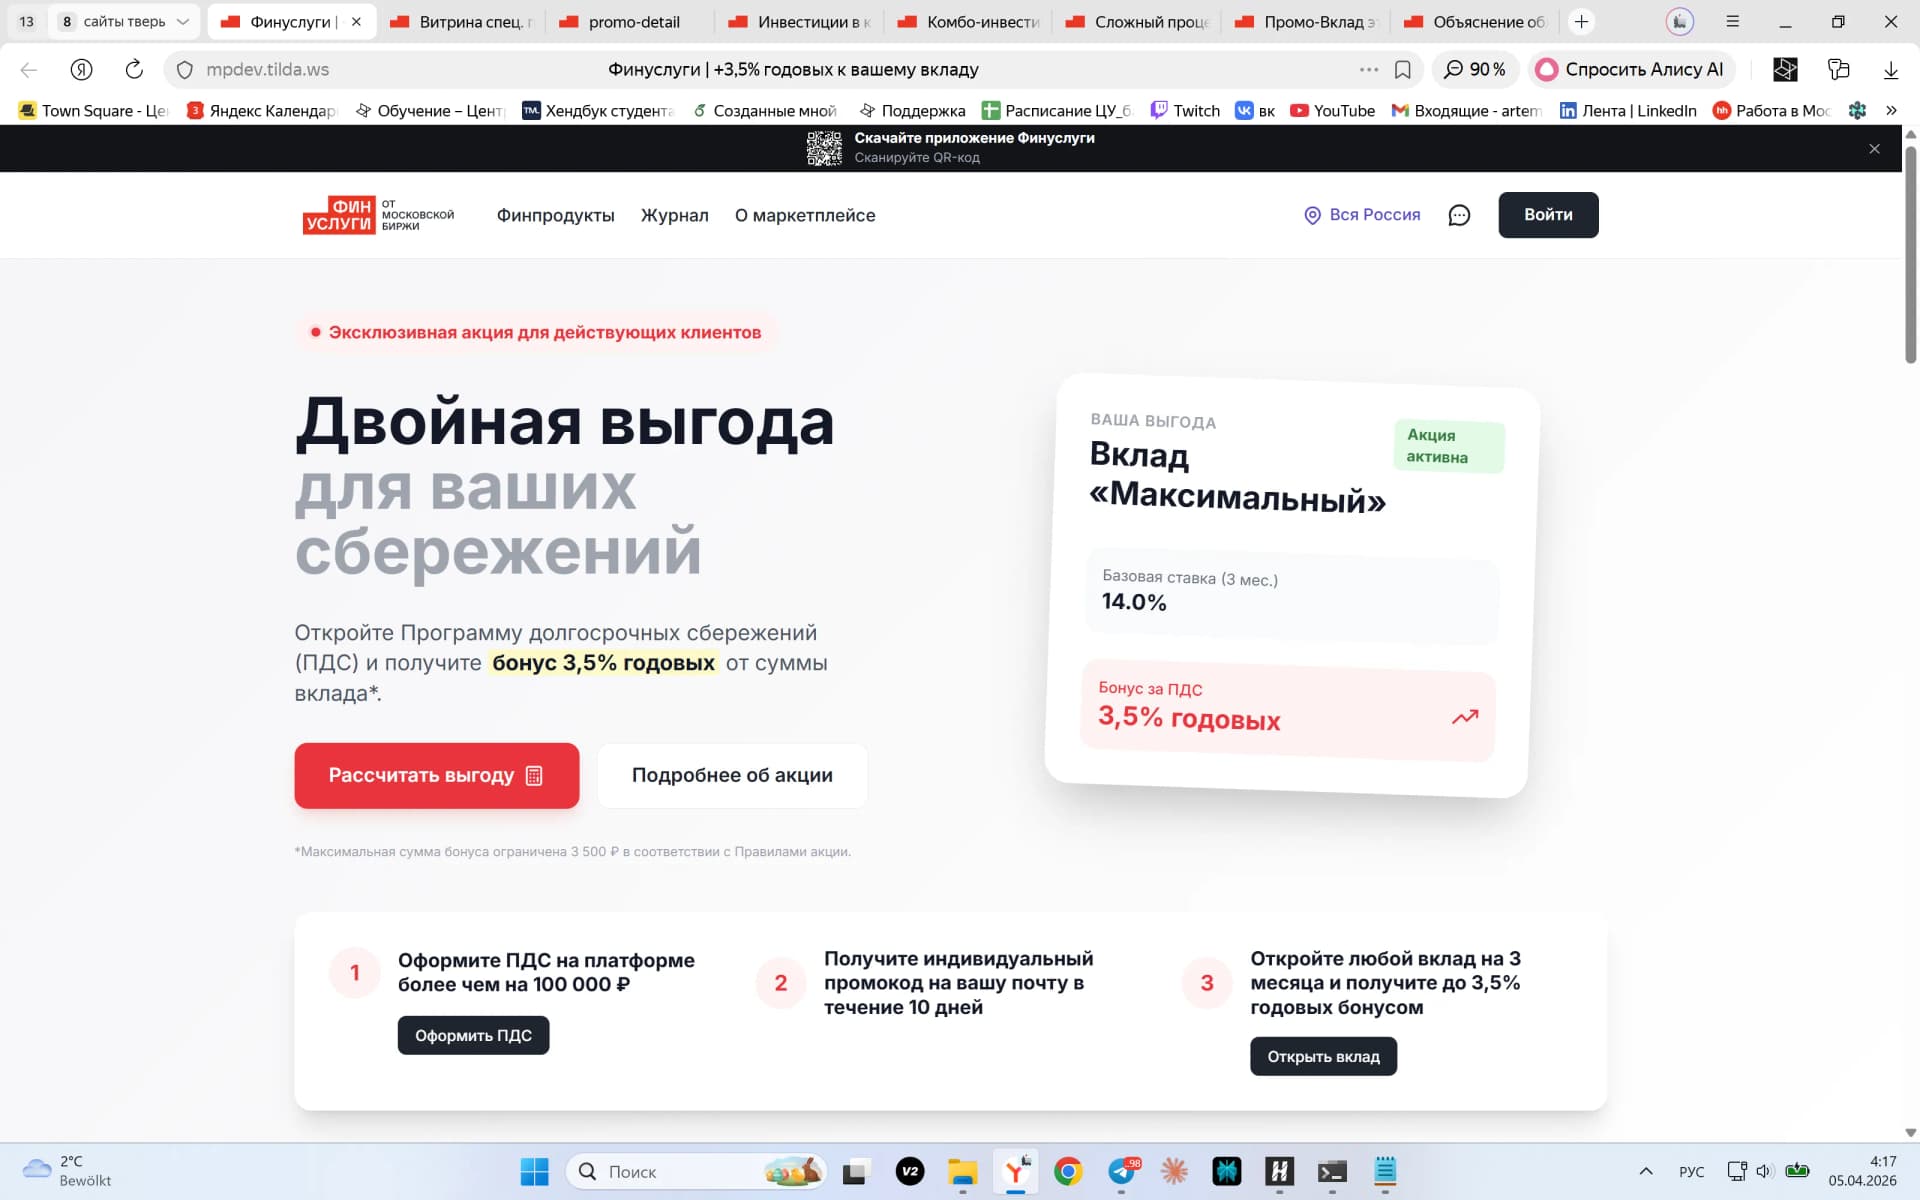This screenshot has width=1920, height=1200.
Task: Switch to Комбо-инвести tab
Action: click(x=970, y=21)
